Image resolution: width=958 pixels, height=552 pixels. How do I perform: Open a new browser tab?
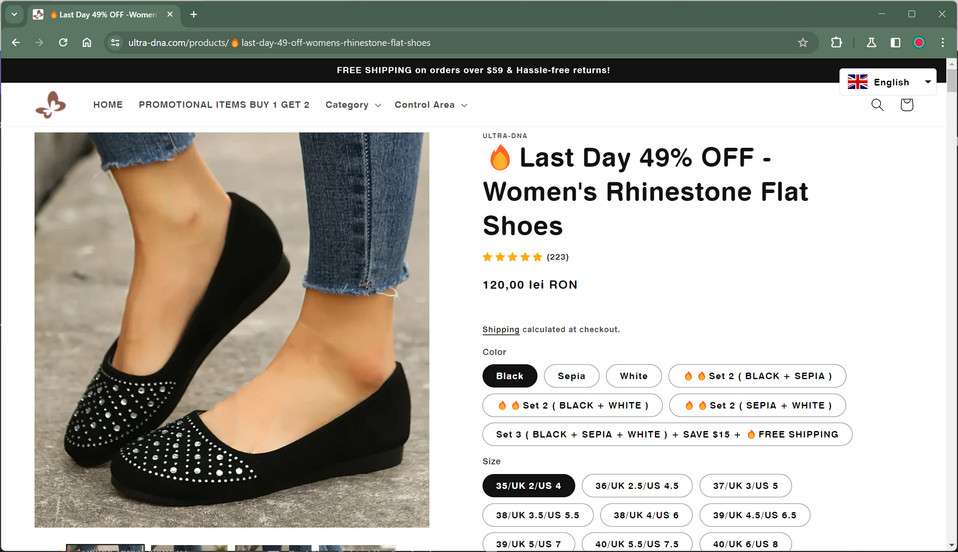(193, 14)
